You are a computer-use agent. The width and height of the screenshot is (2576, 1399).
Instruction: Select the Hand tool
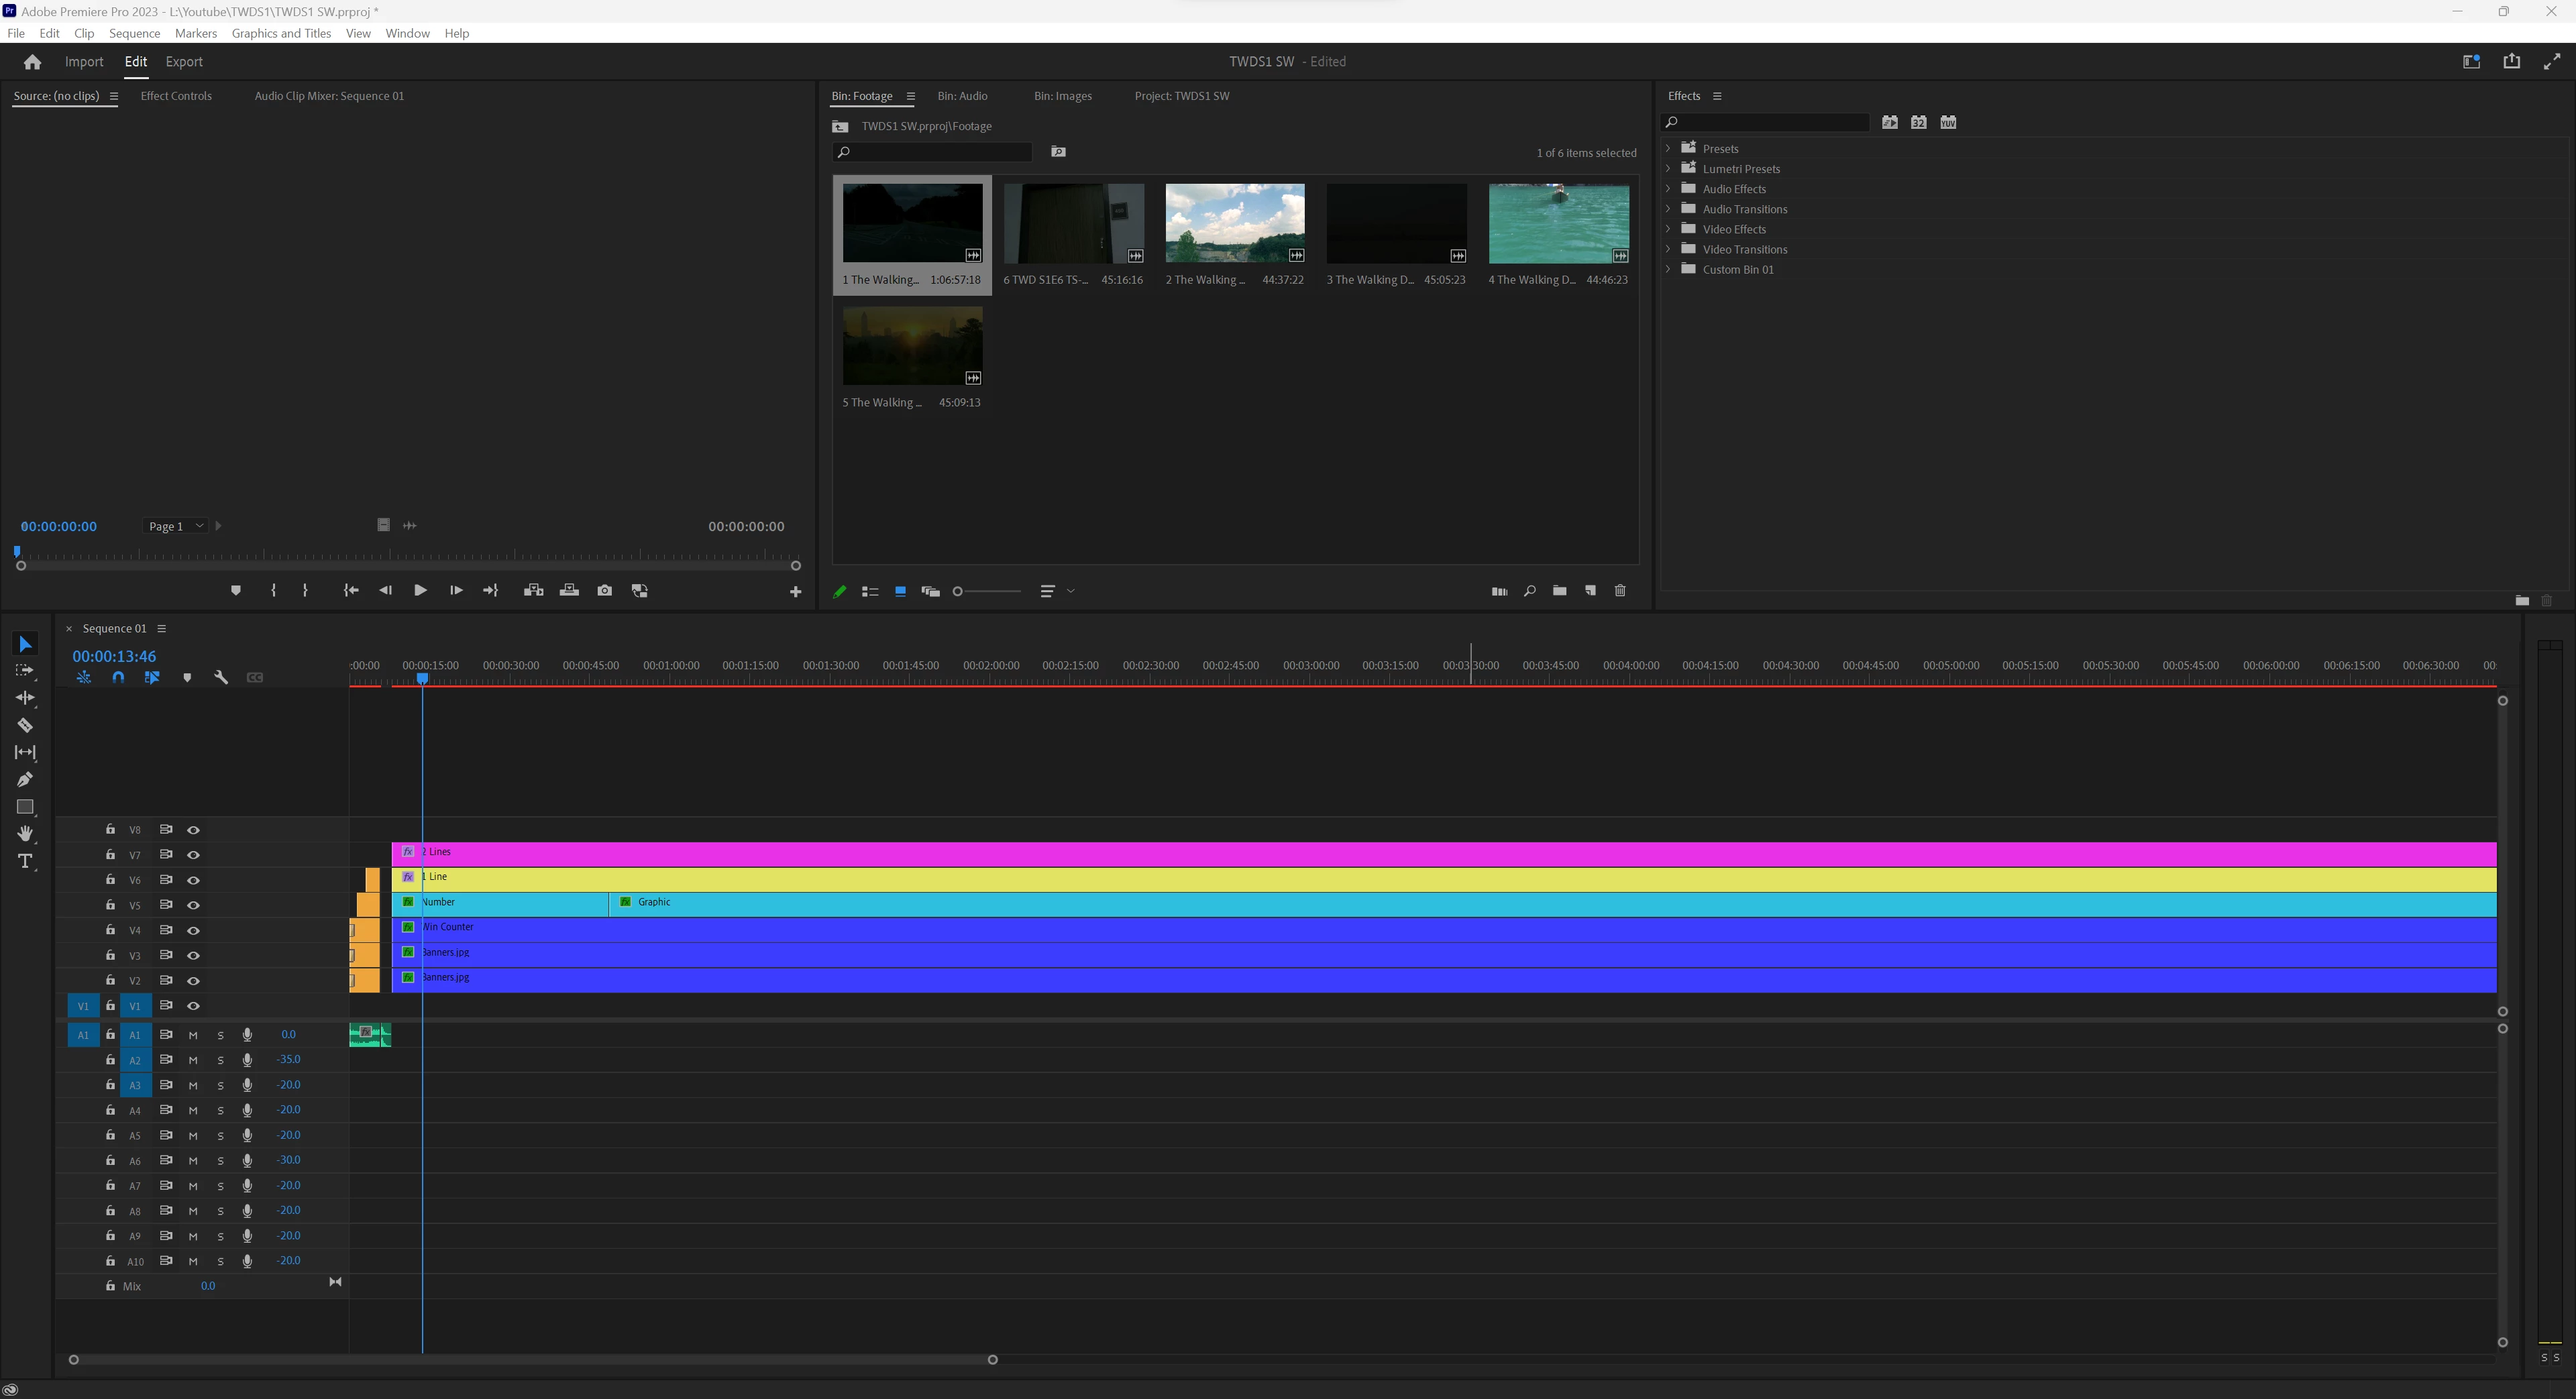pyautogui.click(x=25, y=834)
